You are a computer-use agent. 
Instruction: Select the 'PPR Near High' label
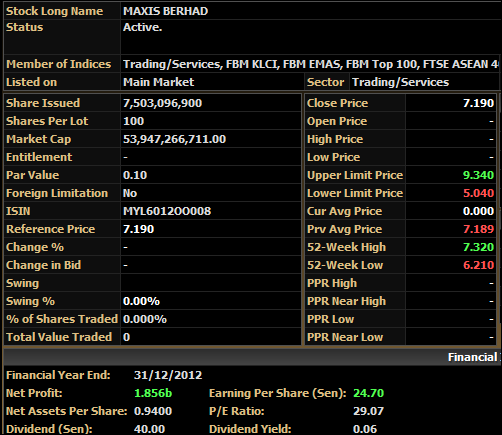pyautogui.click(x=346, y=301)
